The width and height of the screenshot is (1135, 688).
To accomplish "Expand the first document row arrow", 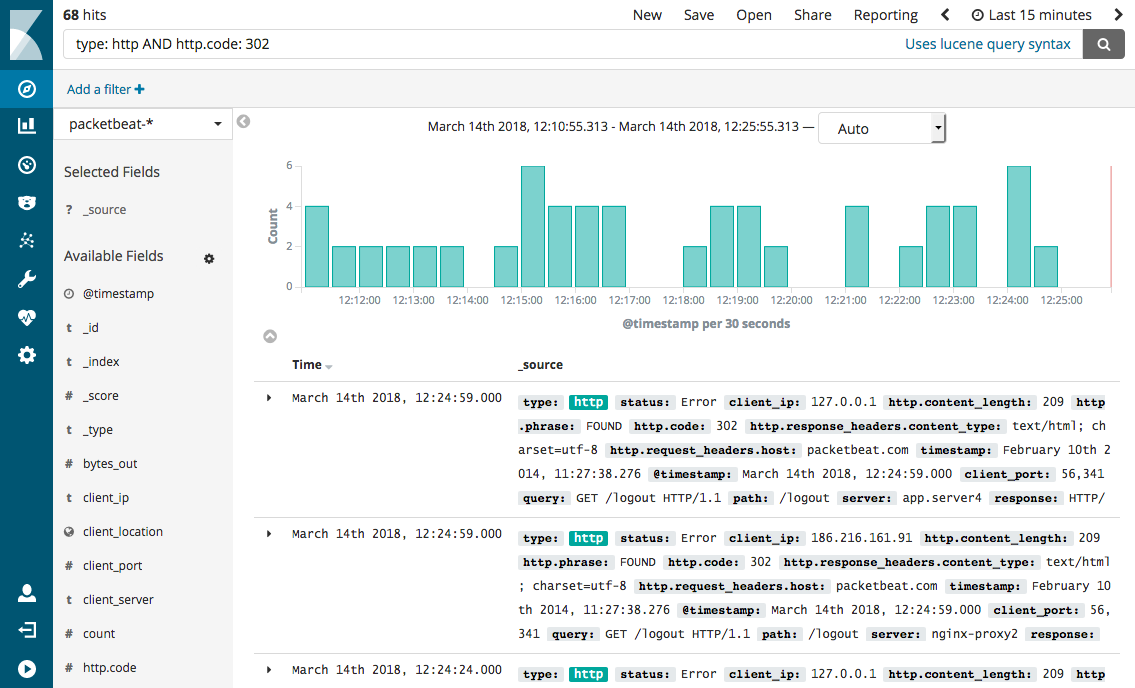I will coord(267,396).
